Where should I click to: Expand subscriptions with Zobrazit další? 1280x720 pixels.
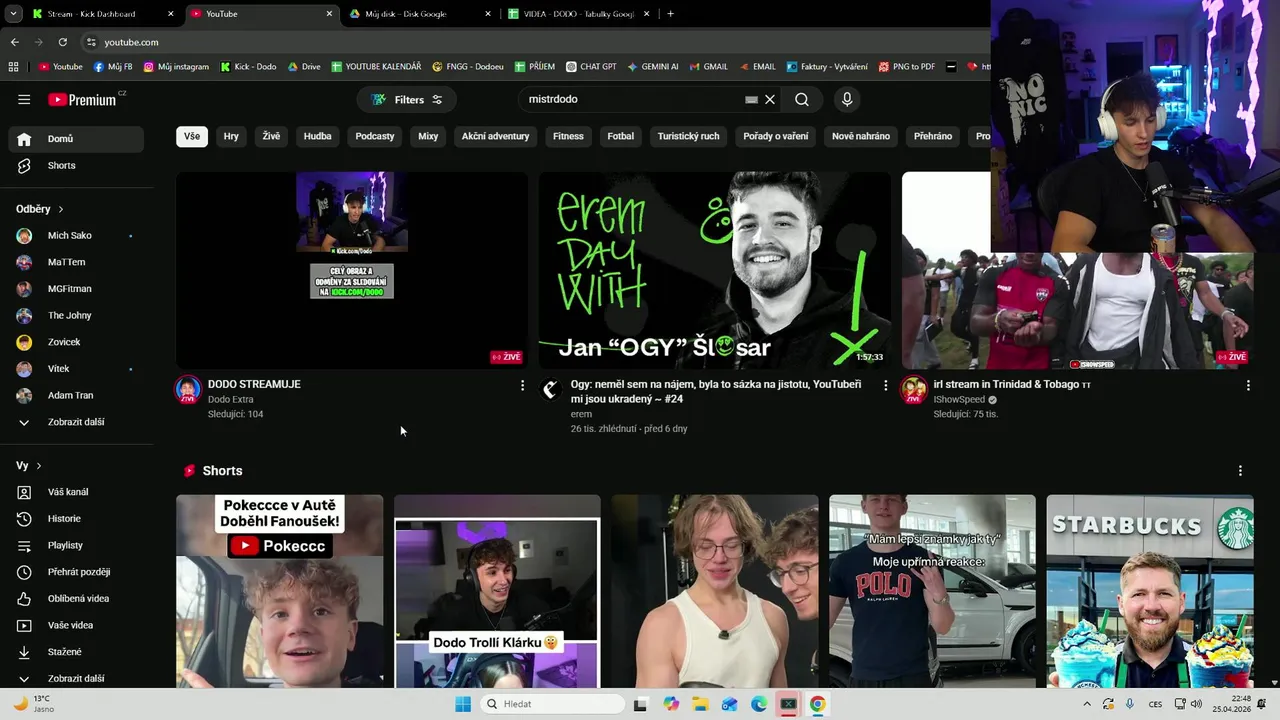click(76, 422)
